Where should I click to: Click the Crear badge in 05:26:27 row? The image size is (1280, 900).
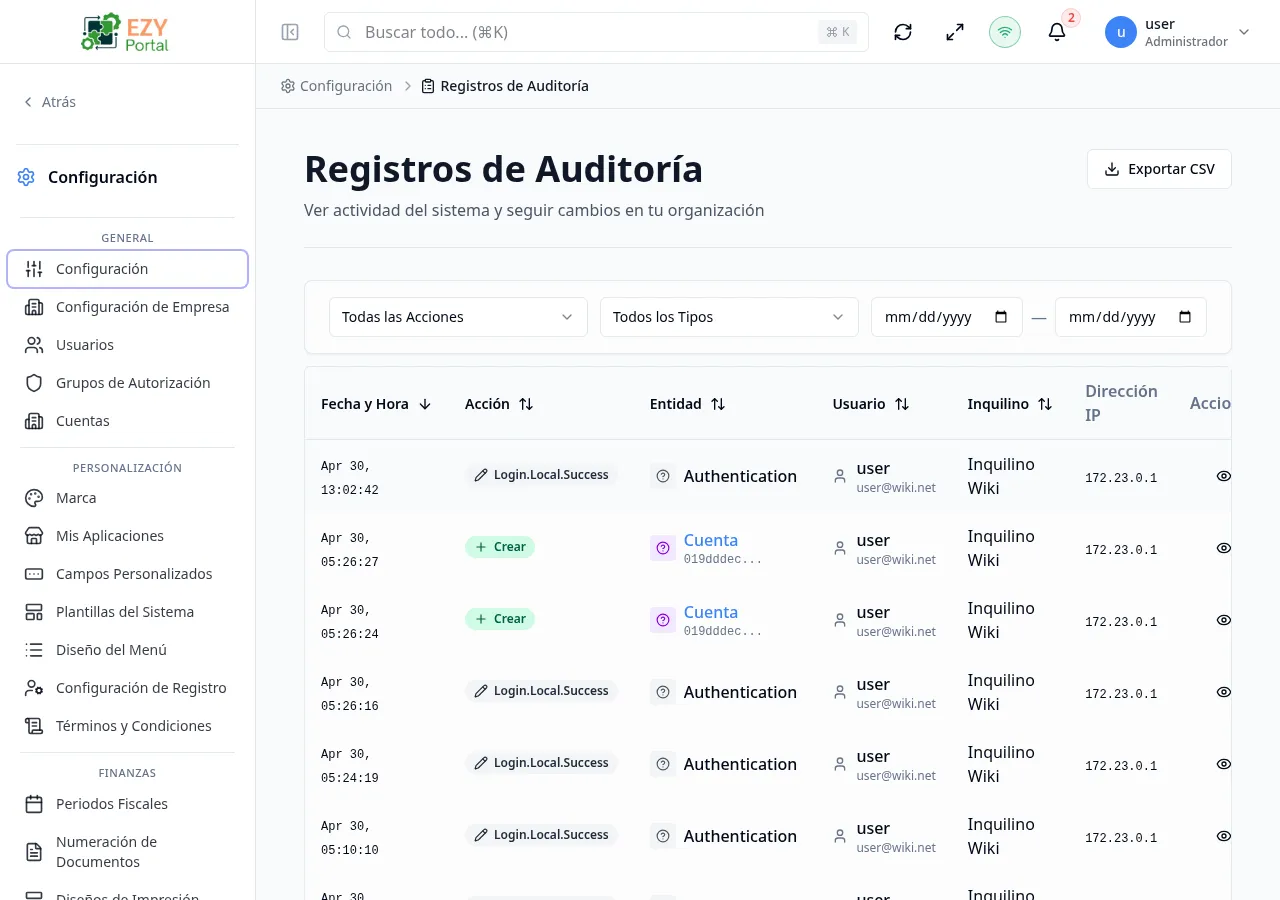pos(500,547)
